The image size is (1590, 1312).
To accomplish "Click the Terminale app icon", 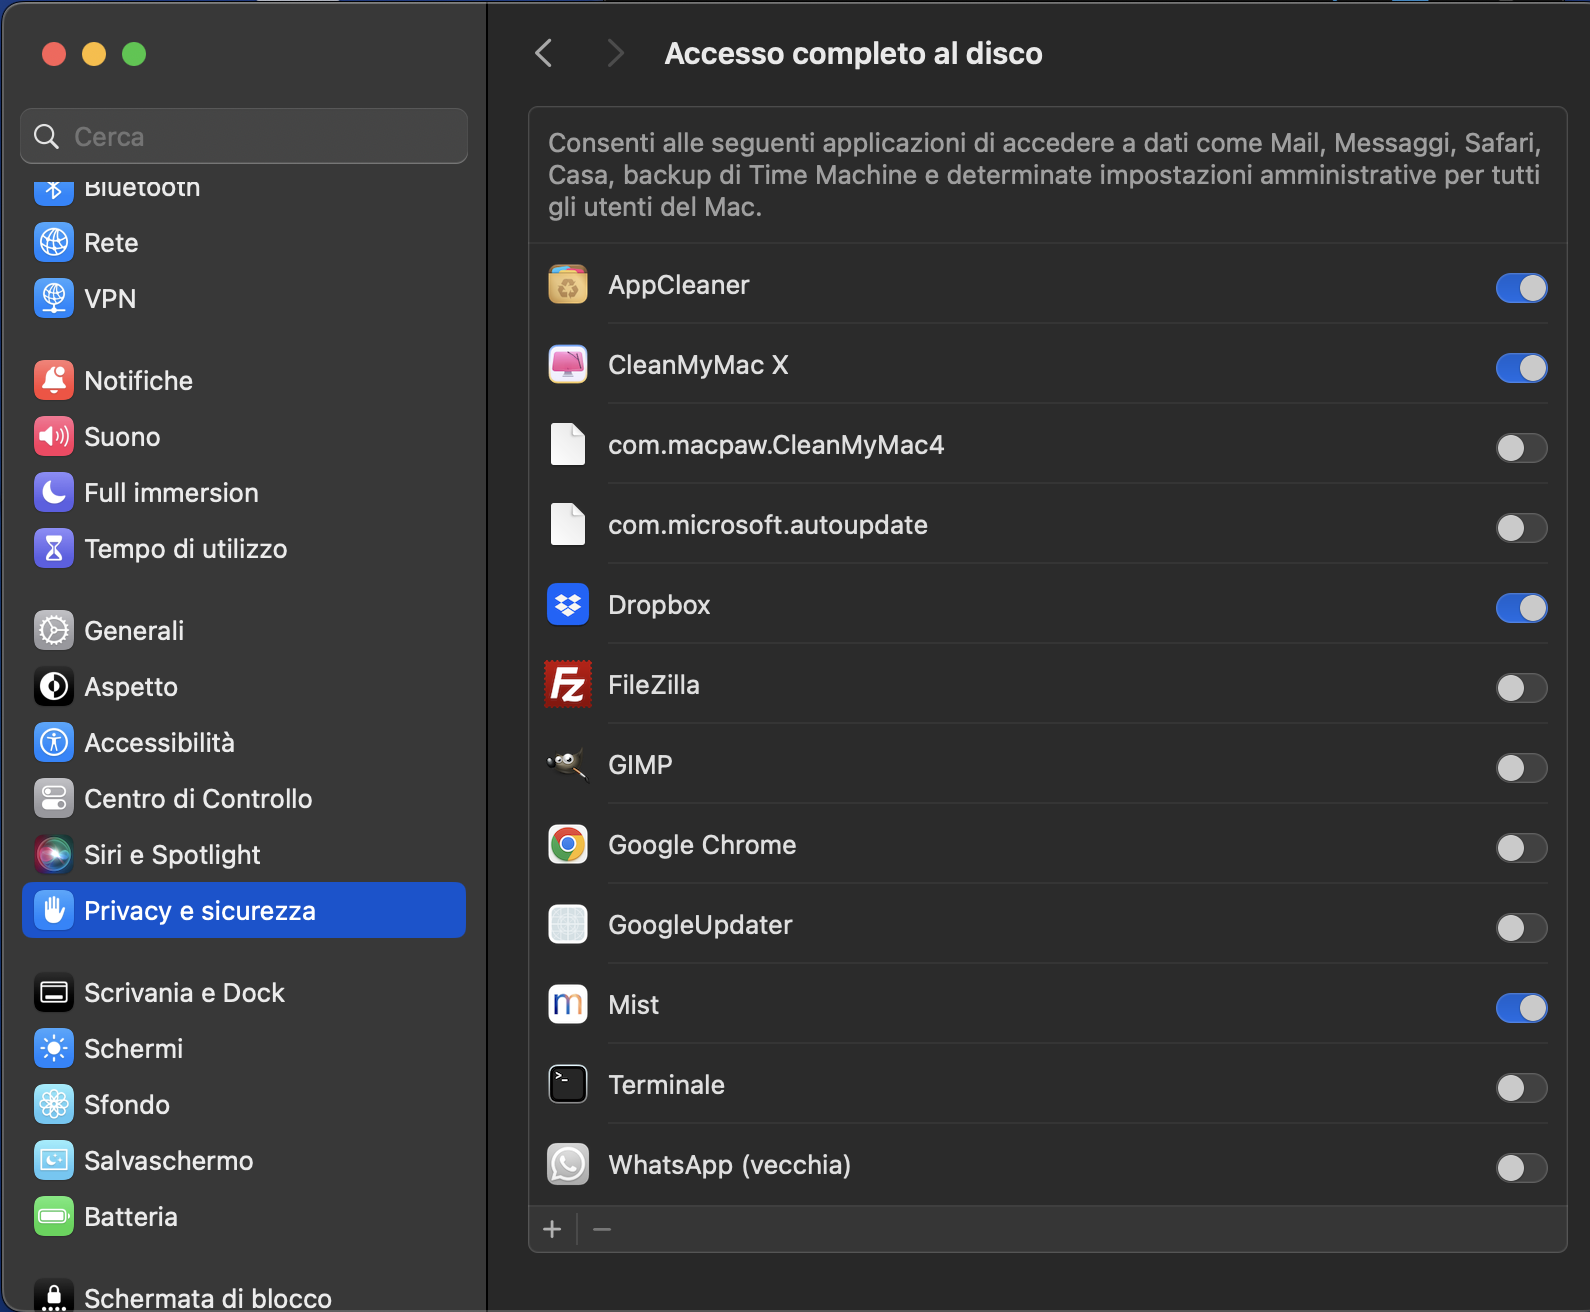I will (568, 1085).
